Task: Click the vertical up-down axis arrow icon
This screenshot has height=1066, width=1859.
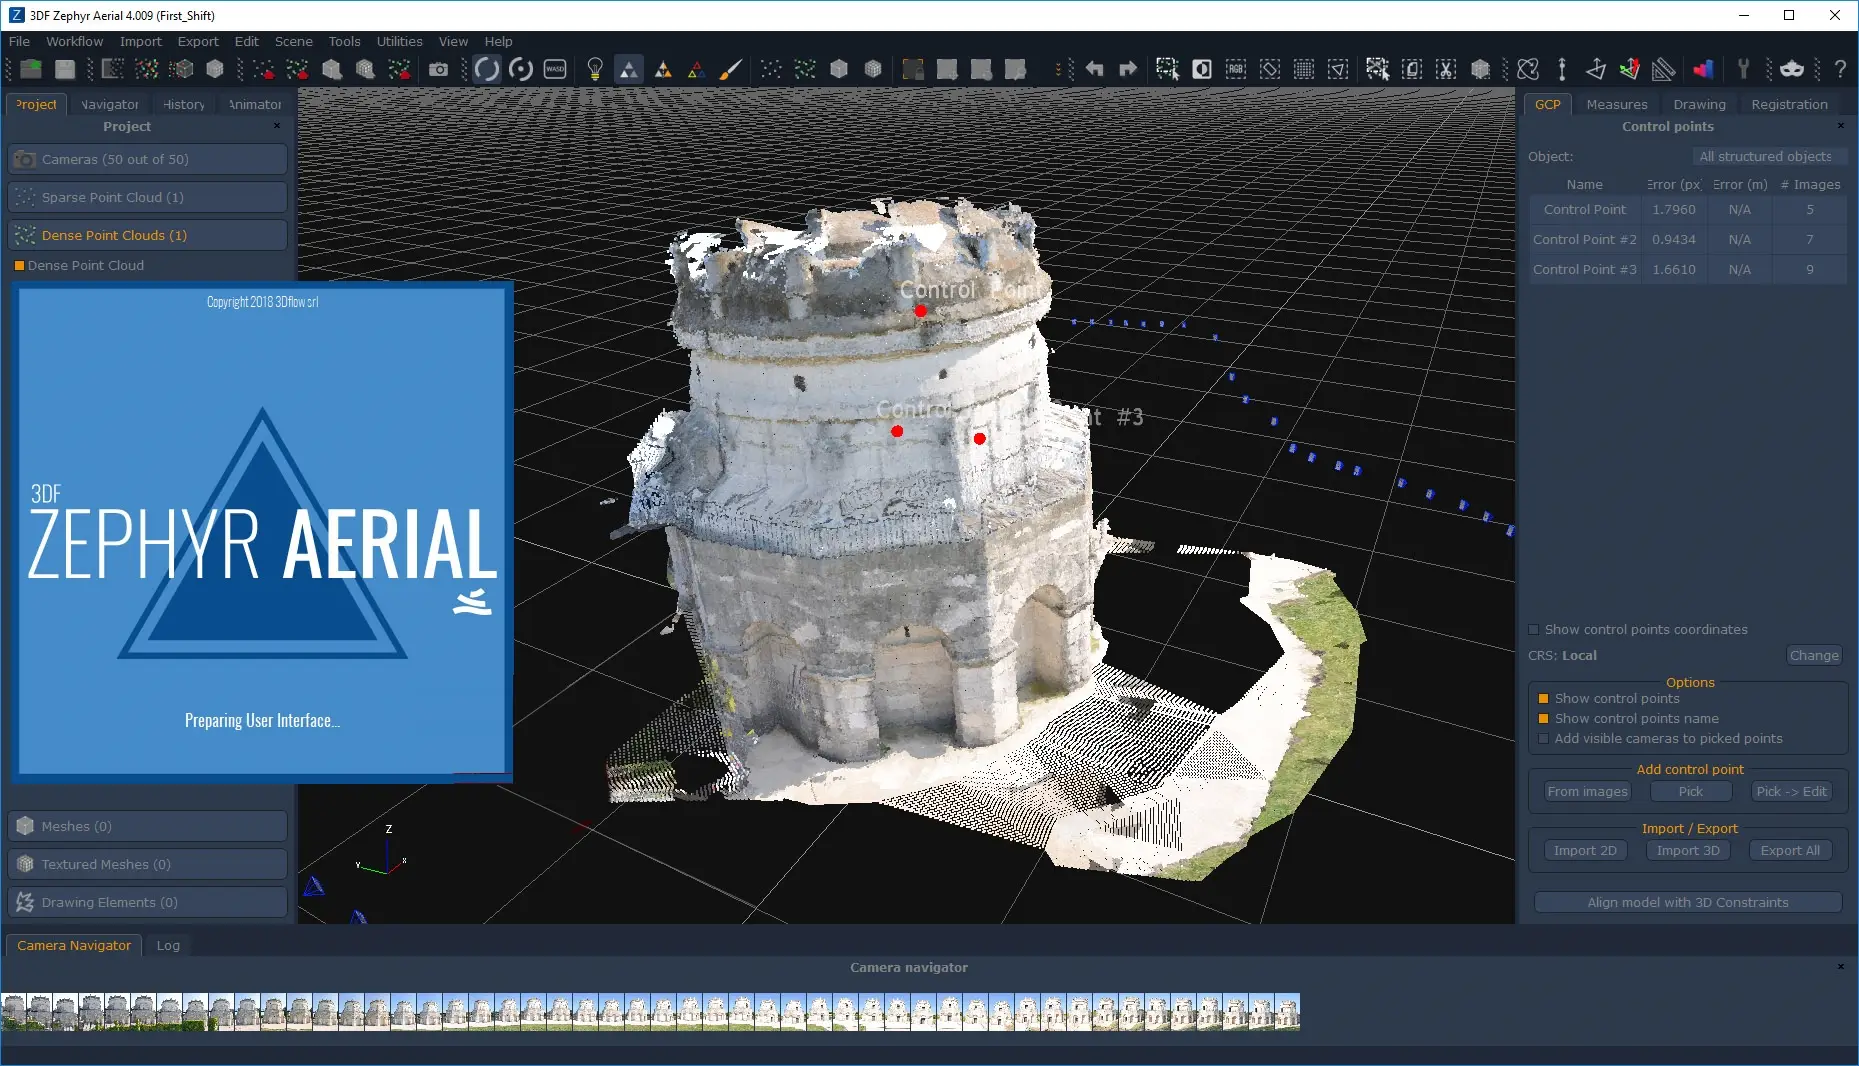Action: tap(1562, 69)
